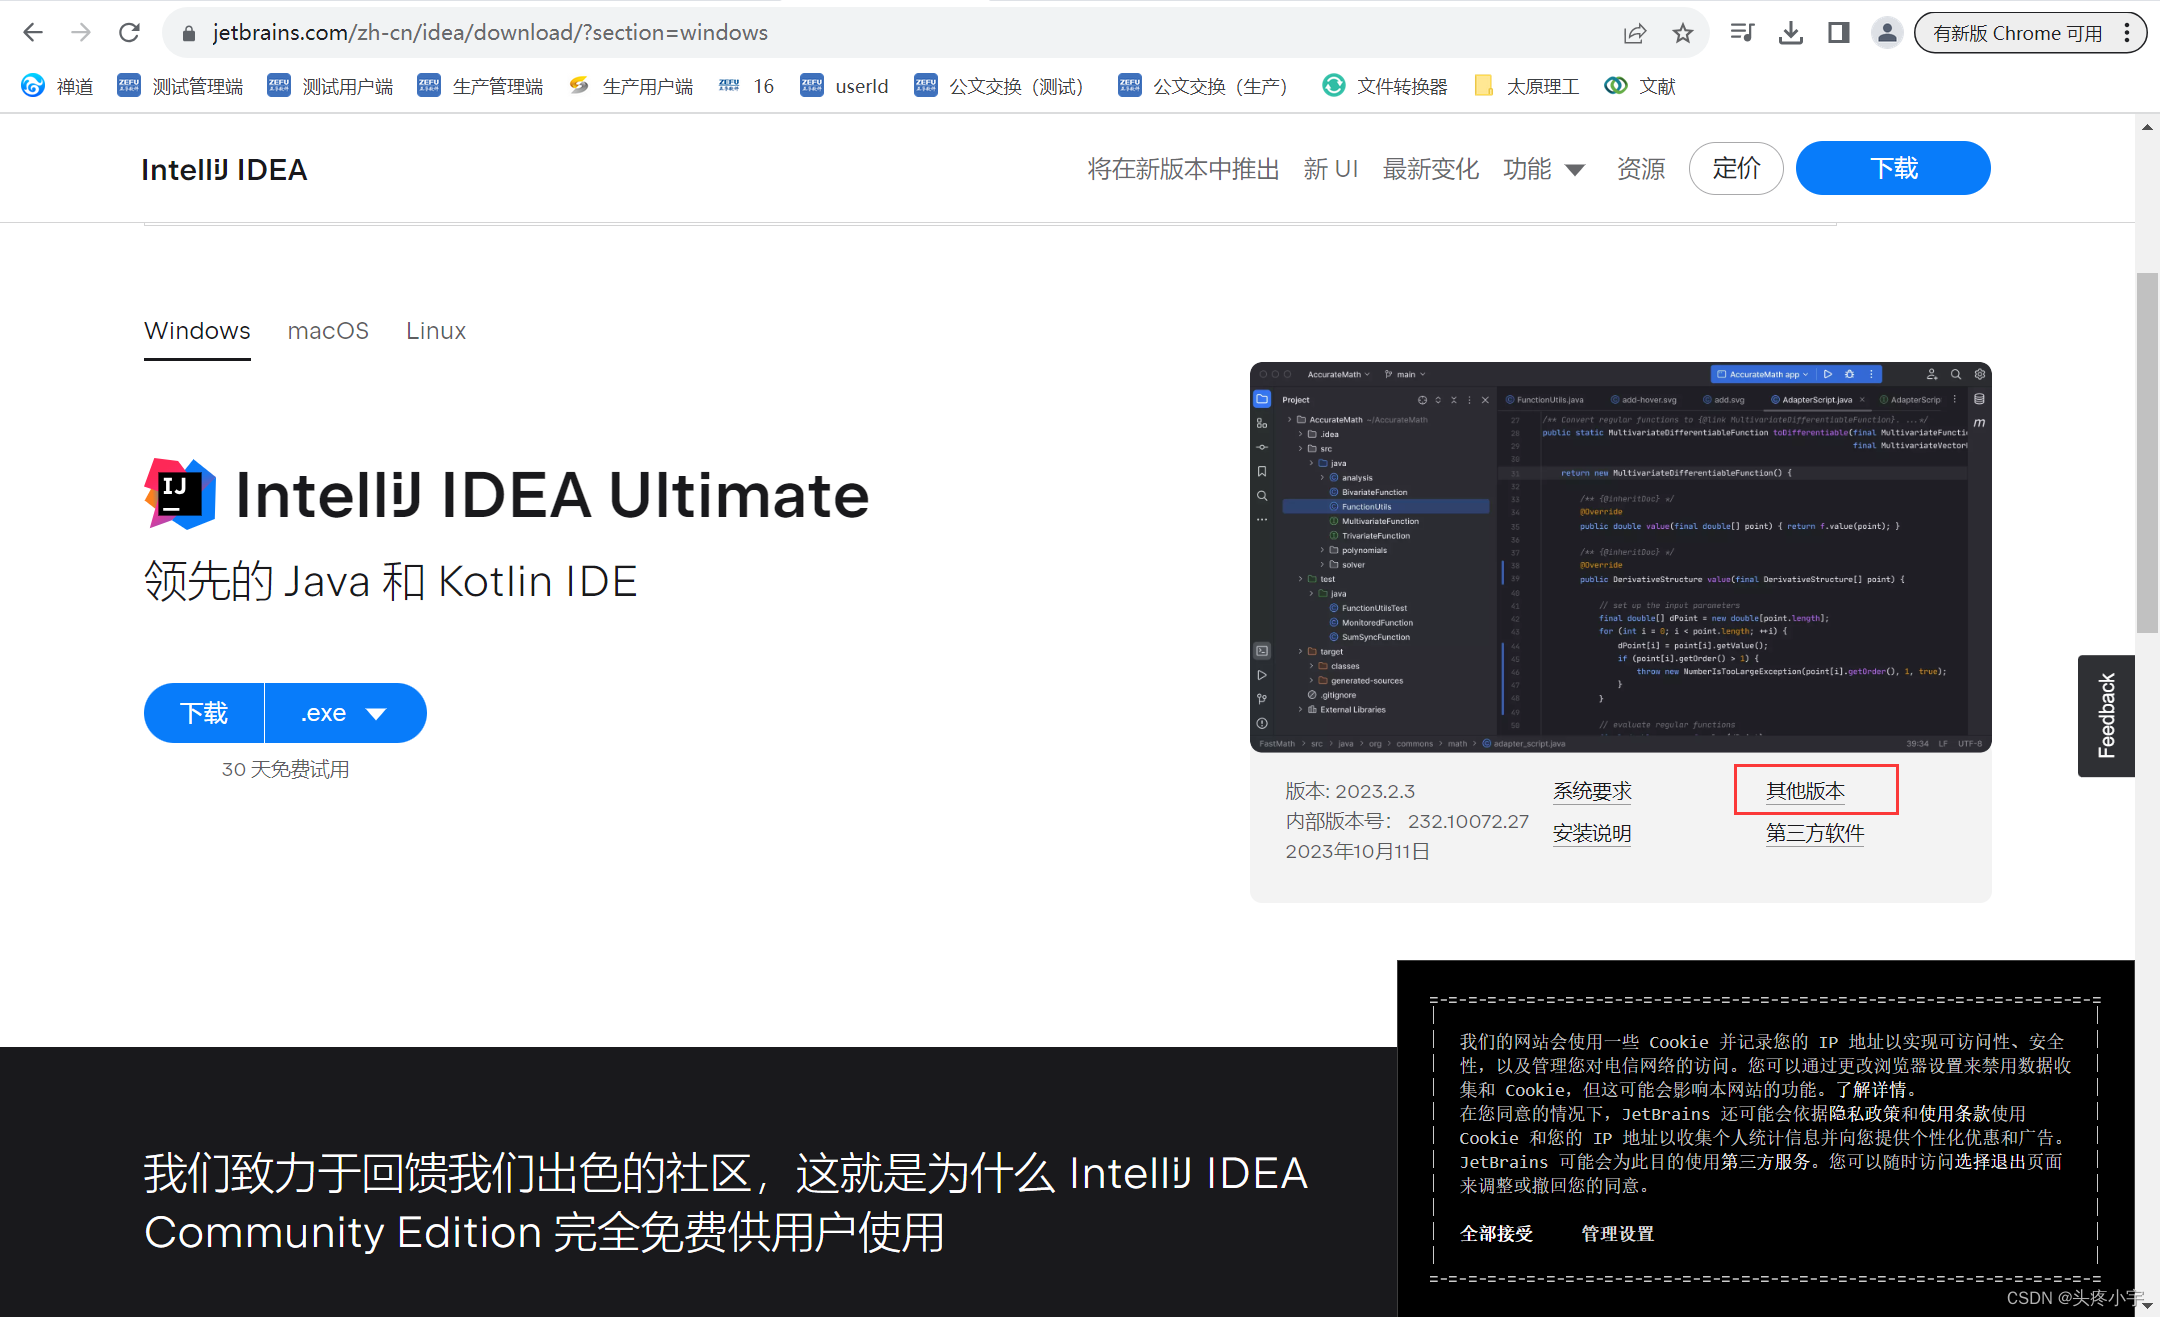Click the share page icon in address bar
The width and height of the screenshot is (2160, 1317).
1635,33
